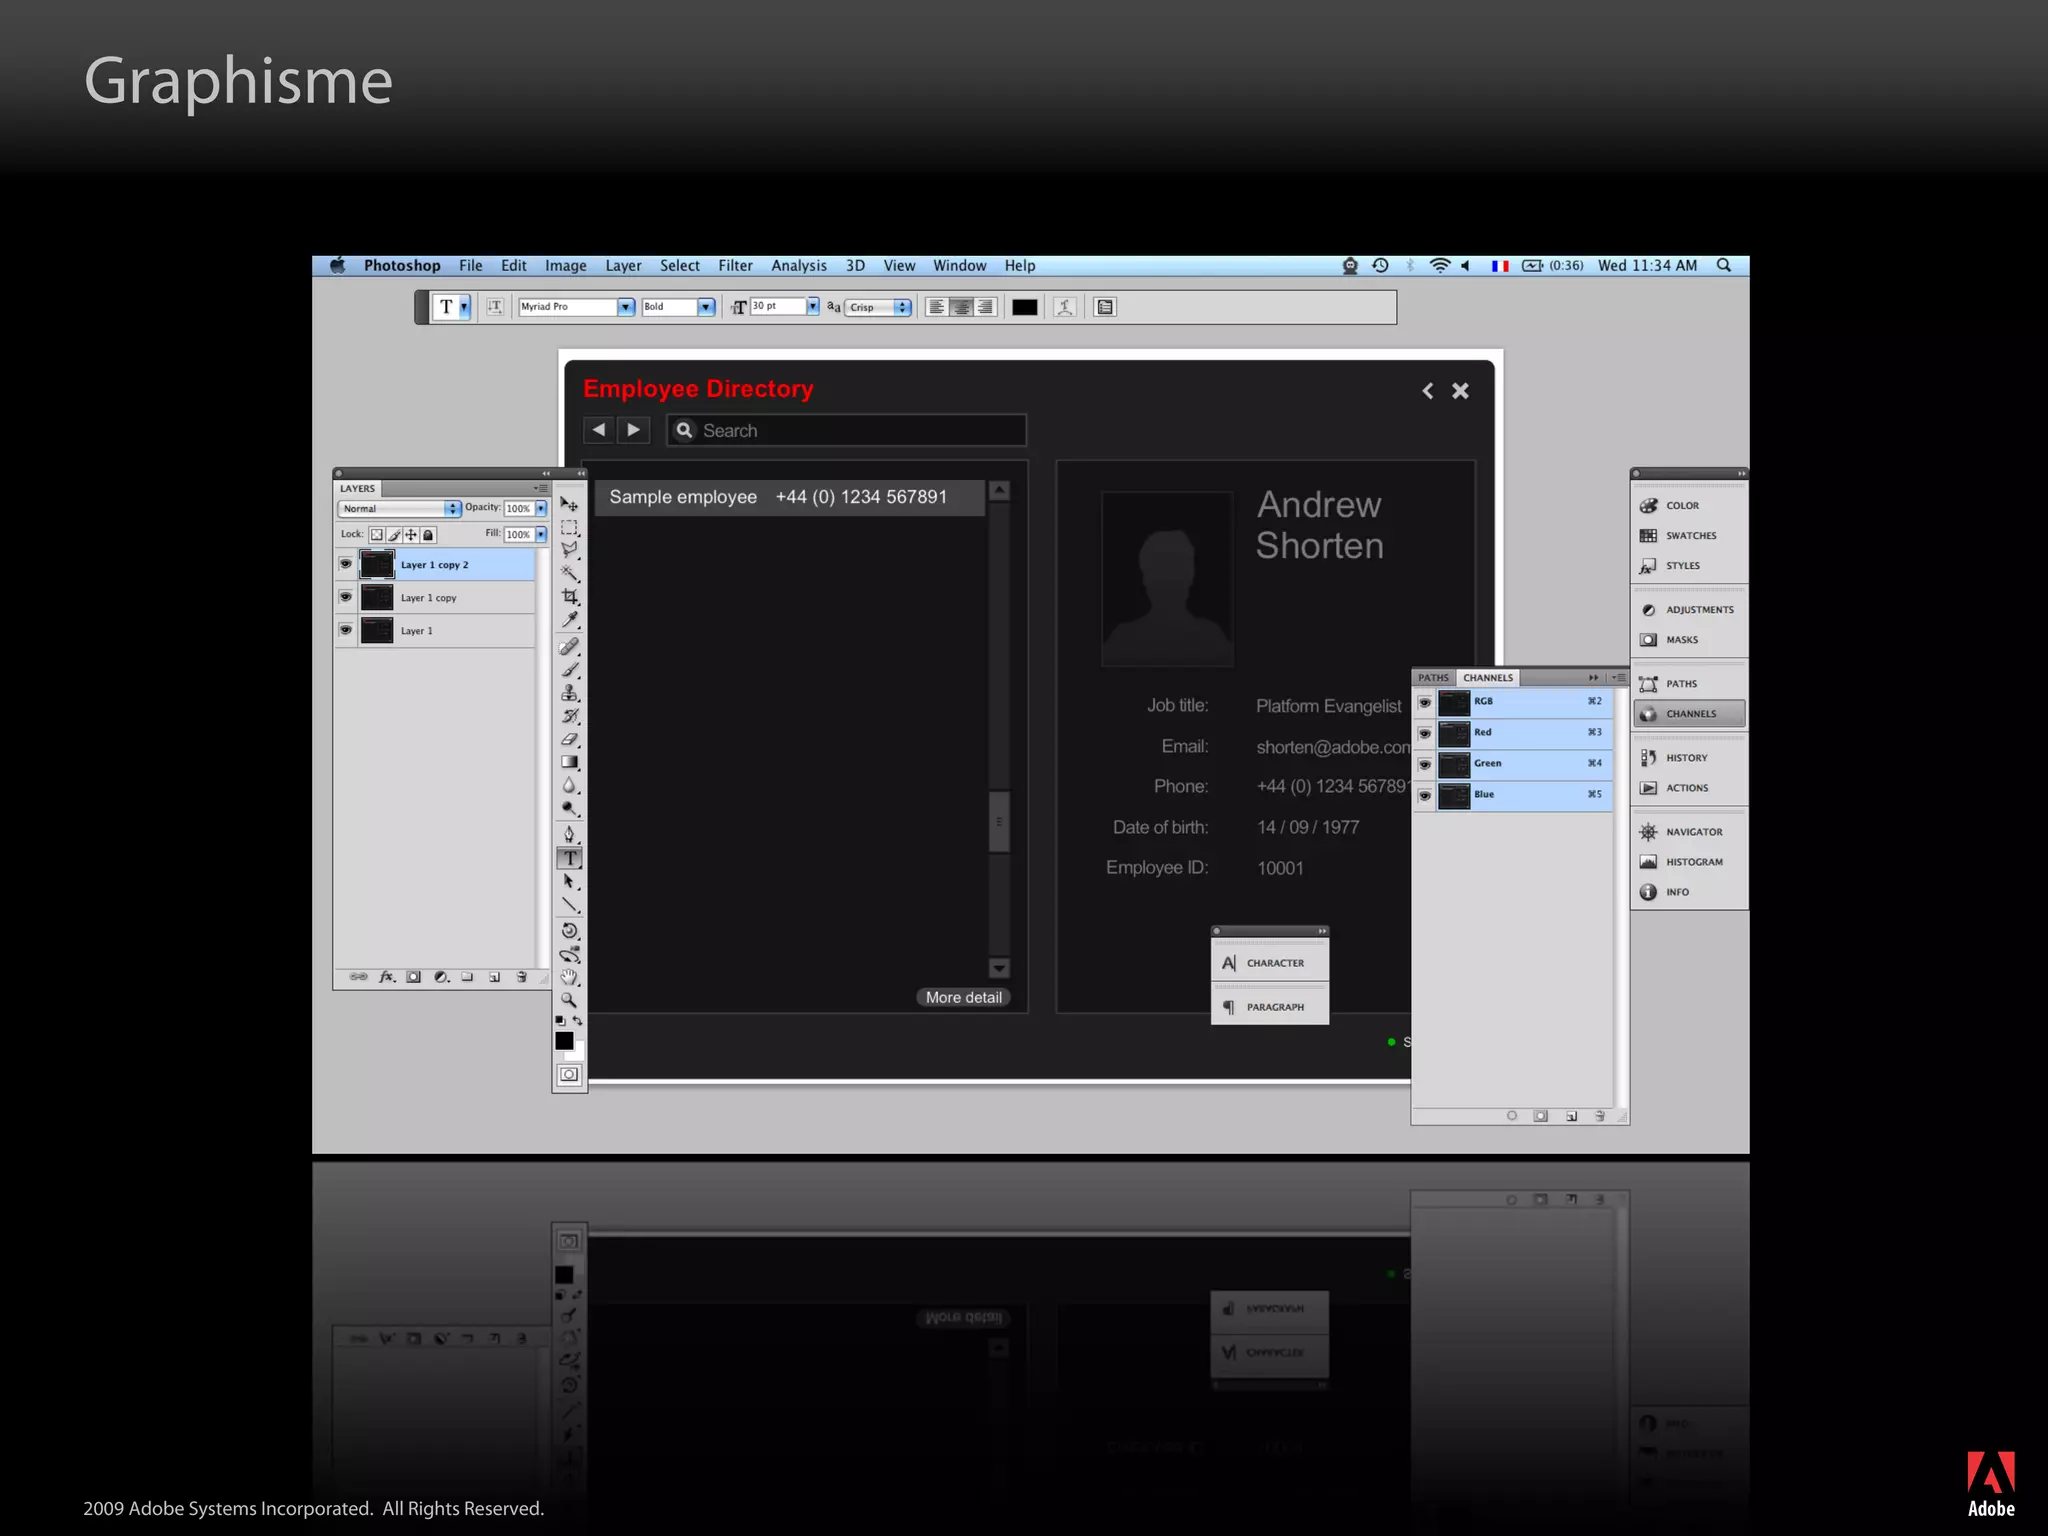Click the Spotlight search icon in menu bar
Image resolution: width=2048 pixels, height=1536 pixels.
[x=1724, y=266]
